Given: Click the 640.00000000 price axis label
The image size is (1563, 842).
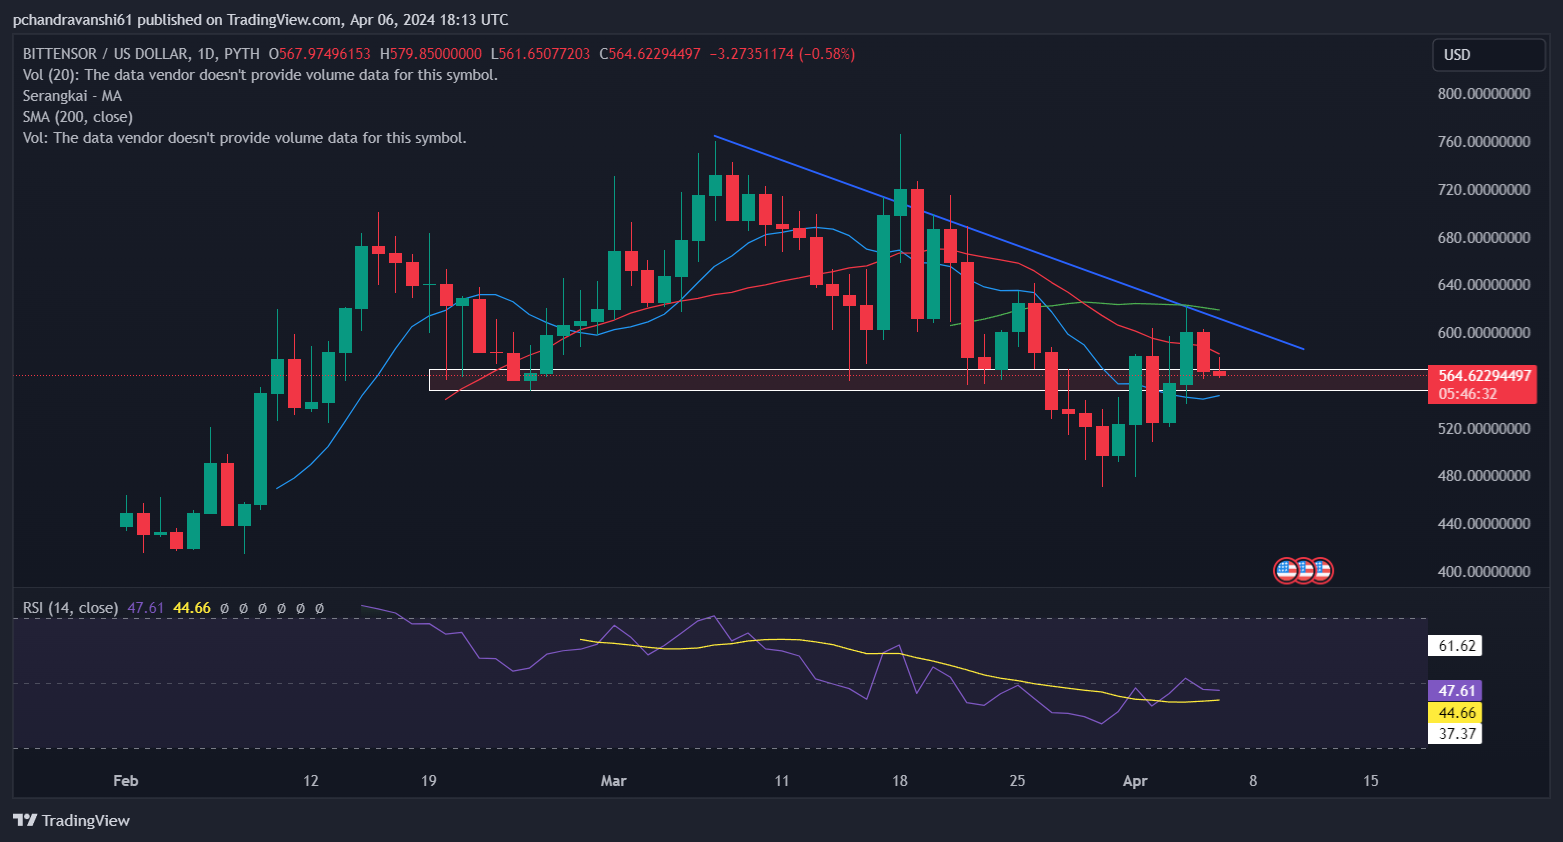Looking at the screenshot, I should 1484,285.
